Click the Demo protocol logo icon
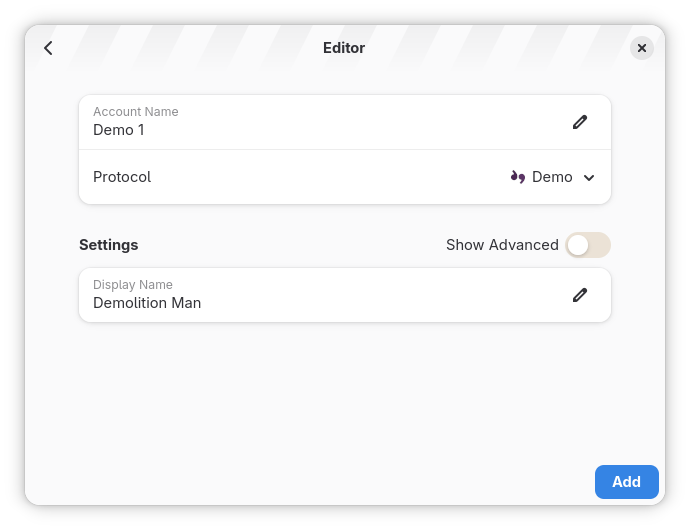 coord(518,177)
